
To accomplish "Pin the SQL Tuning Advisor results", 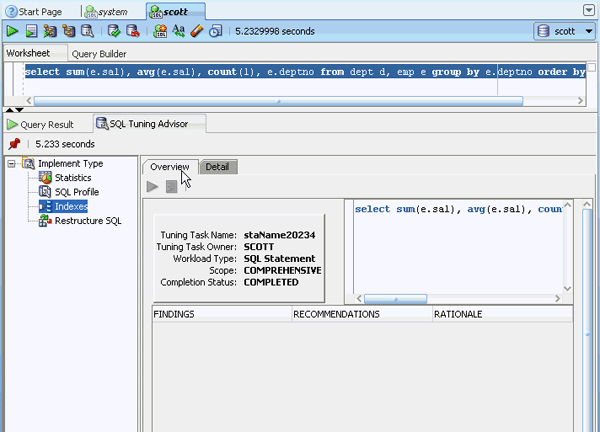I will pos(14,144).
